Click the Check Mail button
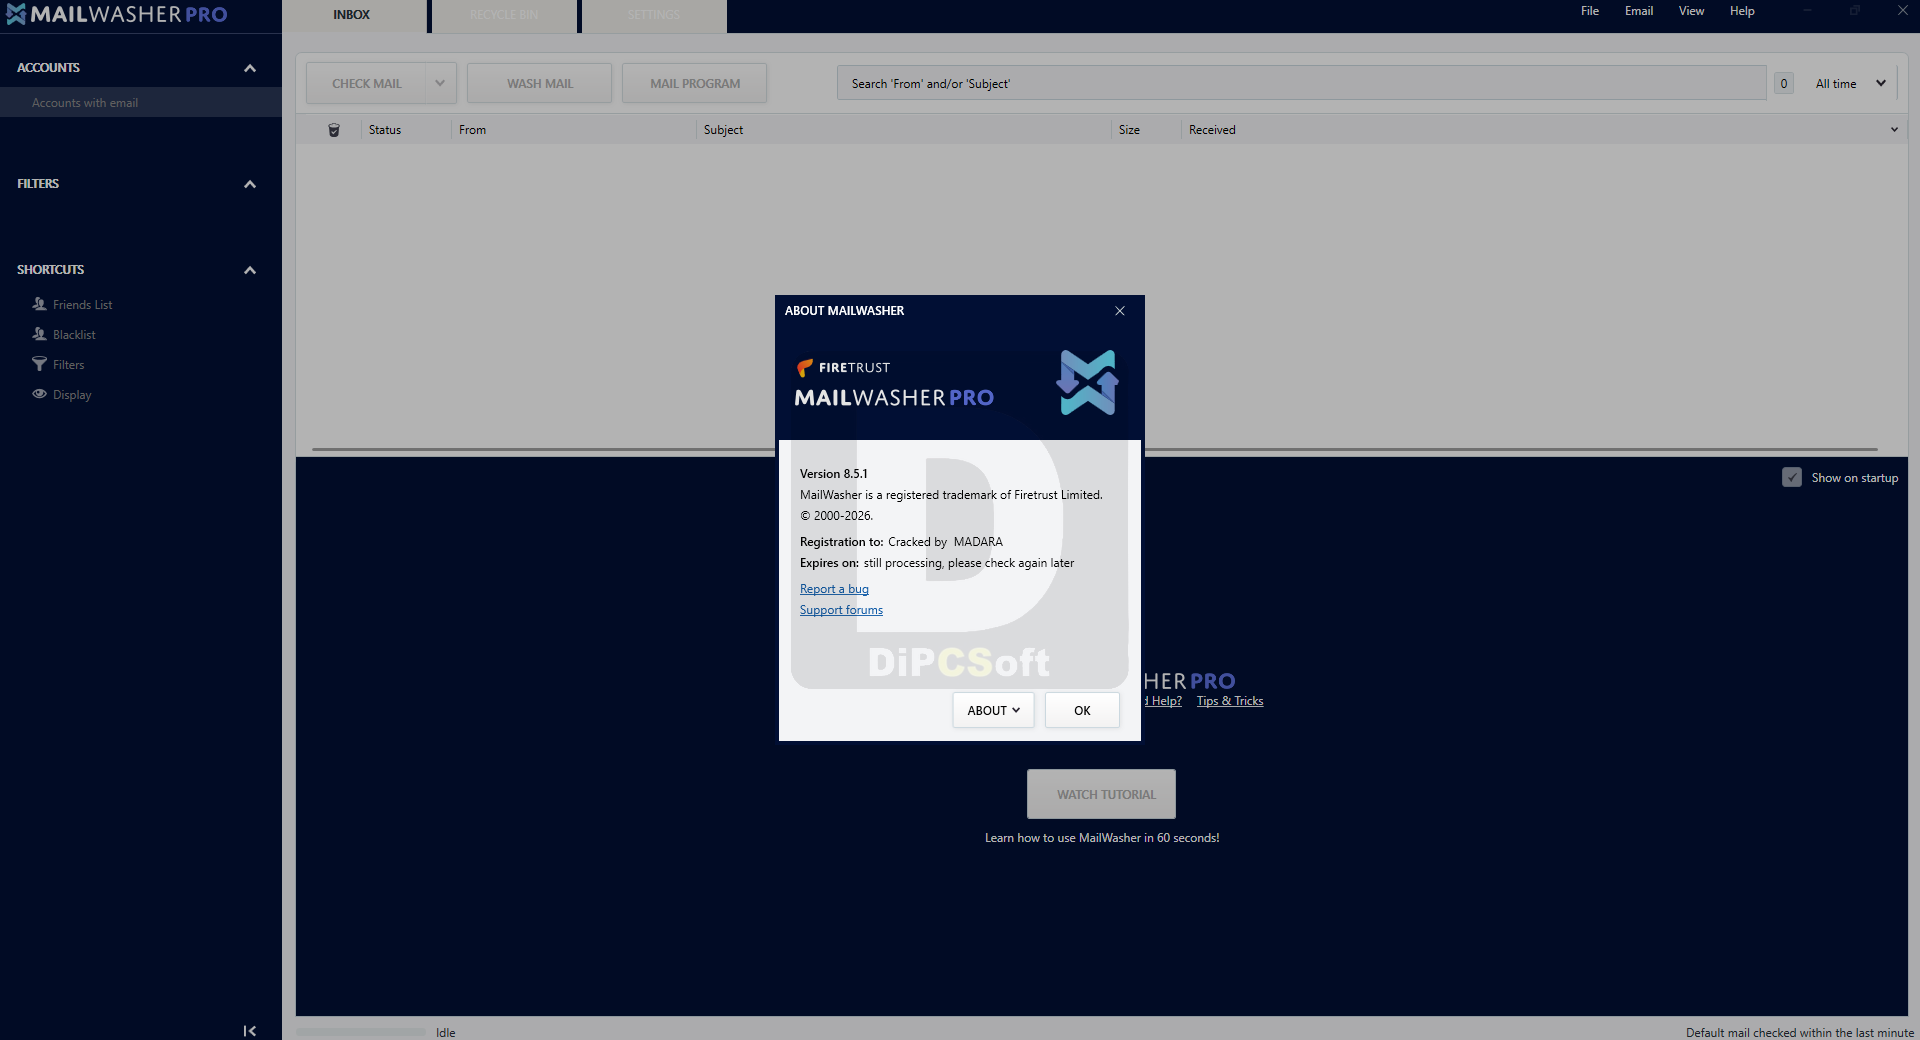 click(x=367, y=83)
